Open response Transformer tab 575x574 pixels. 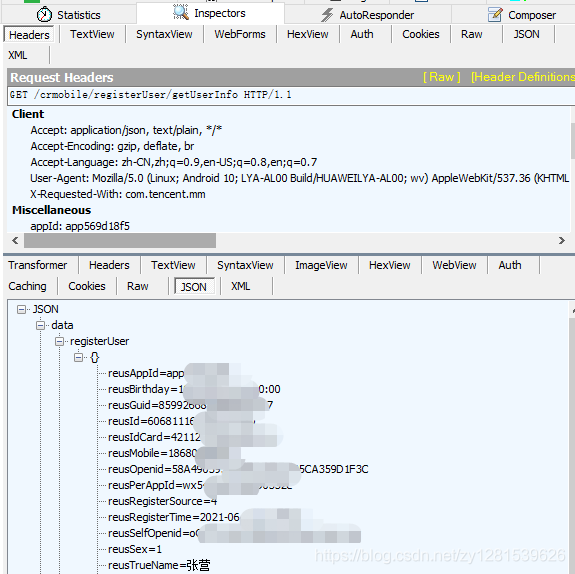point(38,265)
